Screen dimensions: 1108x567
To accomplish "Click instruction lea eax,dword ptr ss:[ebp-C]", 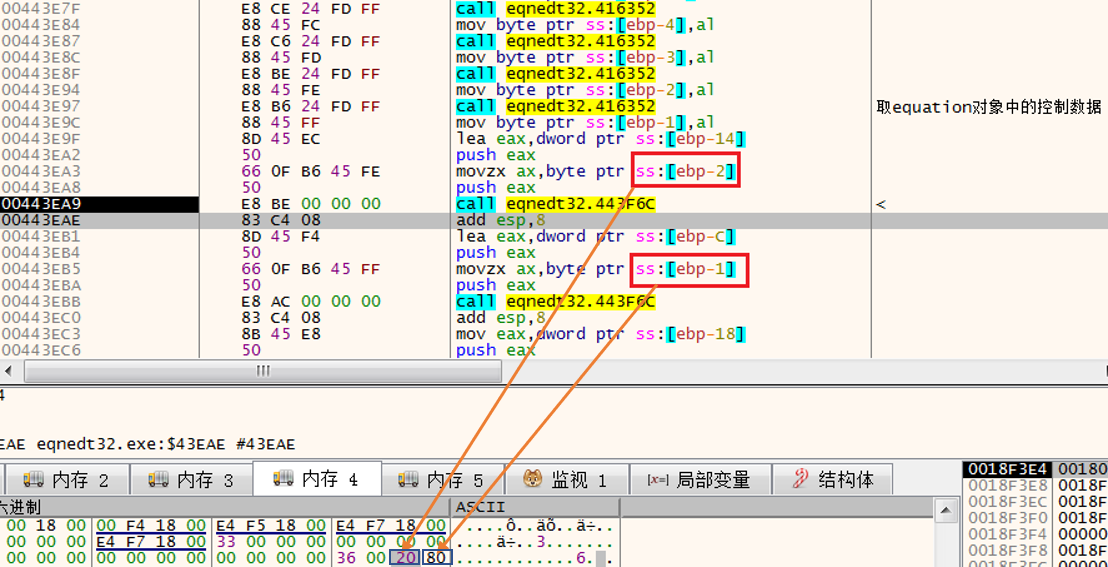I will [x=596, y=236].
